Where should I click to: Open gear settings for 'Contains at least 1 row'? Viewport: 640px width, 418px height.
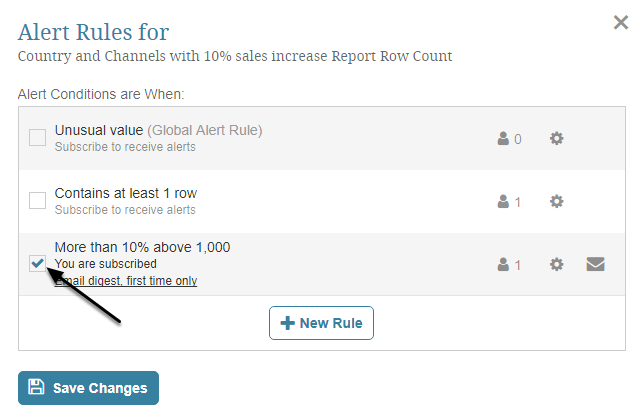click(557, 201)
